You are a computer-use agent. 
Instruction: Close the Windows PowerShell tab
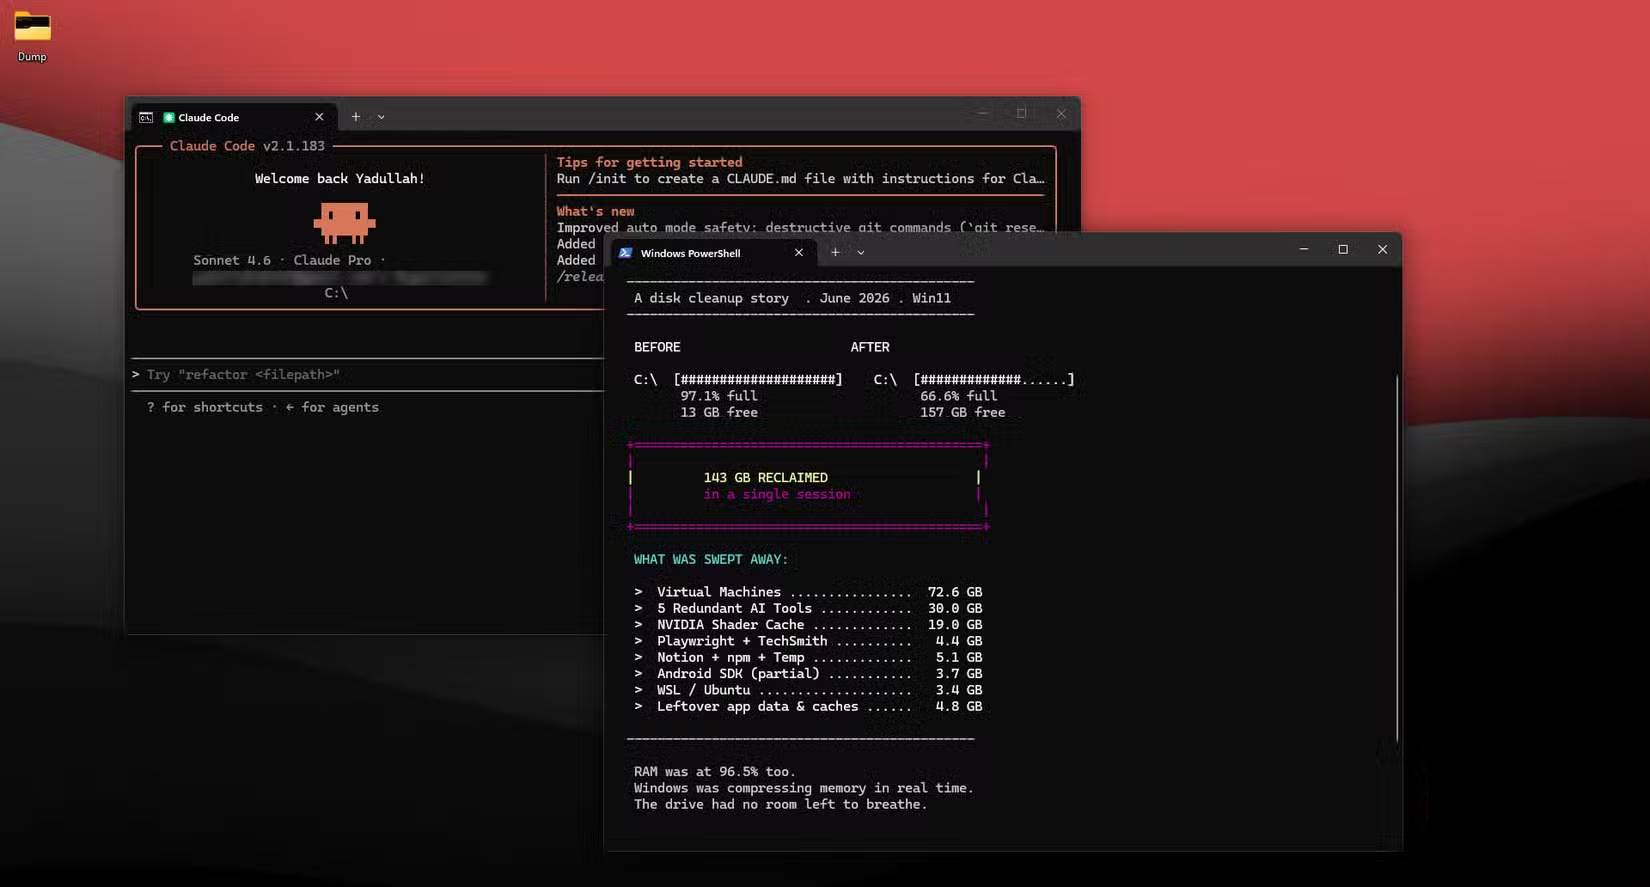coord(798,253)
